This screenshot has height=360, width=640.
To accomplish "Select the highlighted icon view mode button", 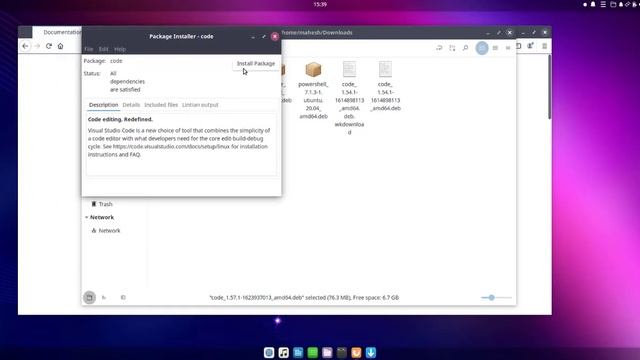I will [482, 48].
